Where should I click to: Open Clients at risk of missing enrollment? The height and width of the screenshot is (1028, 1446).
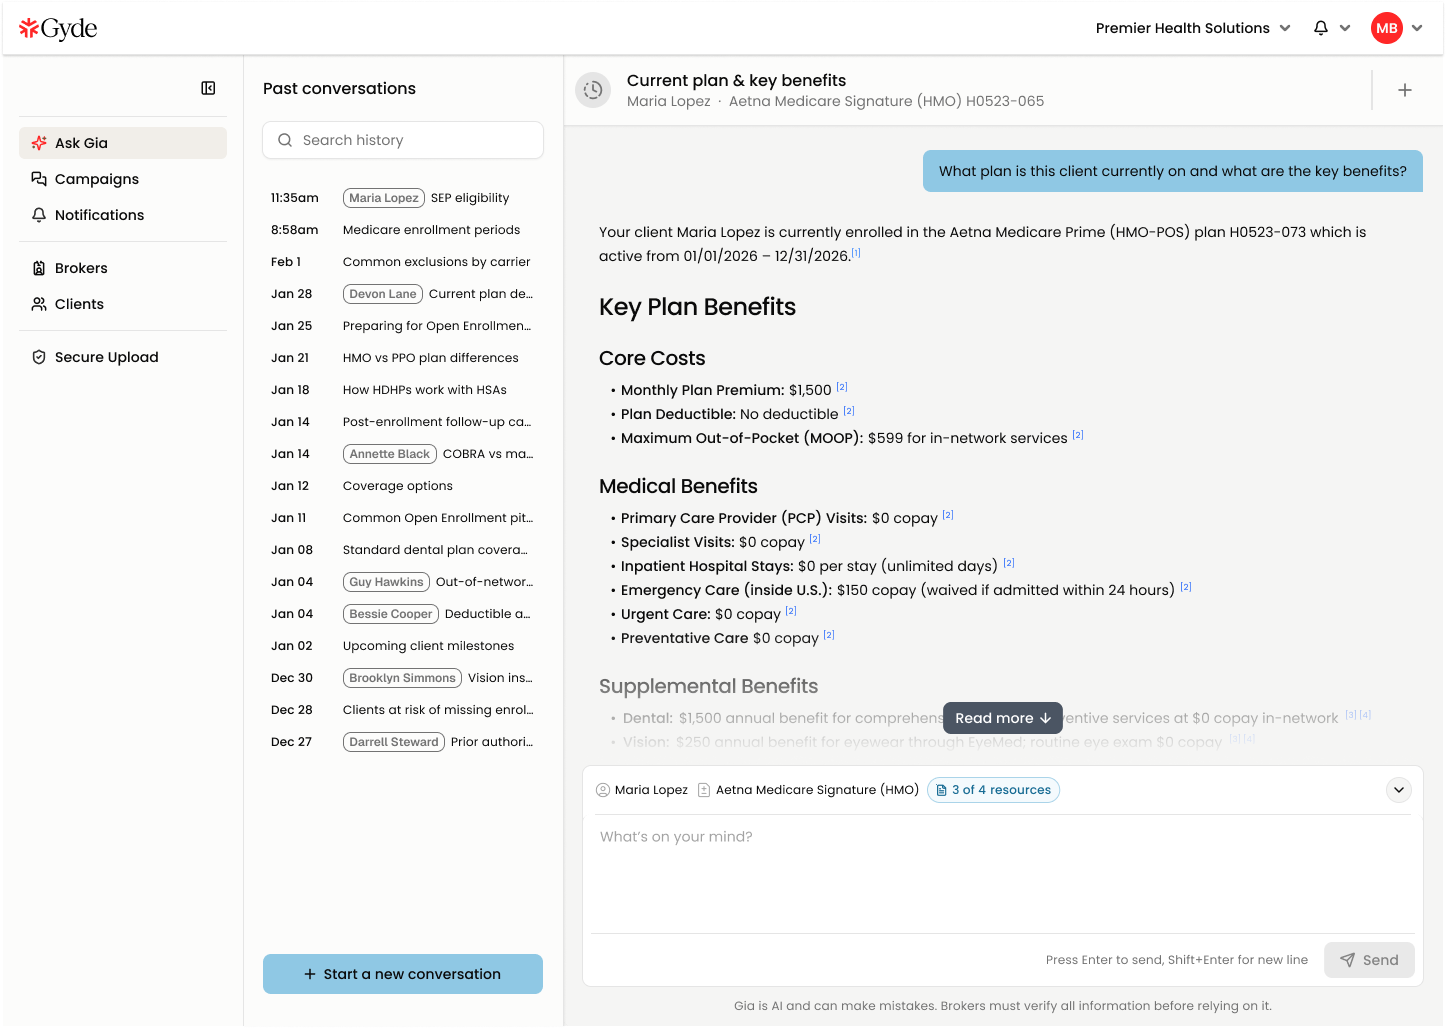pos(403,710)
